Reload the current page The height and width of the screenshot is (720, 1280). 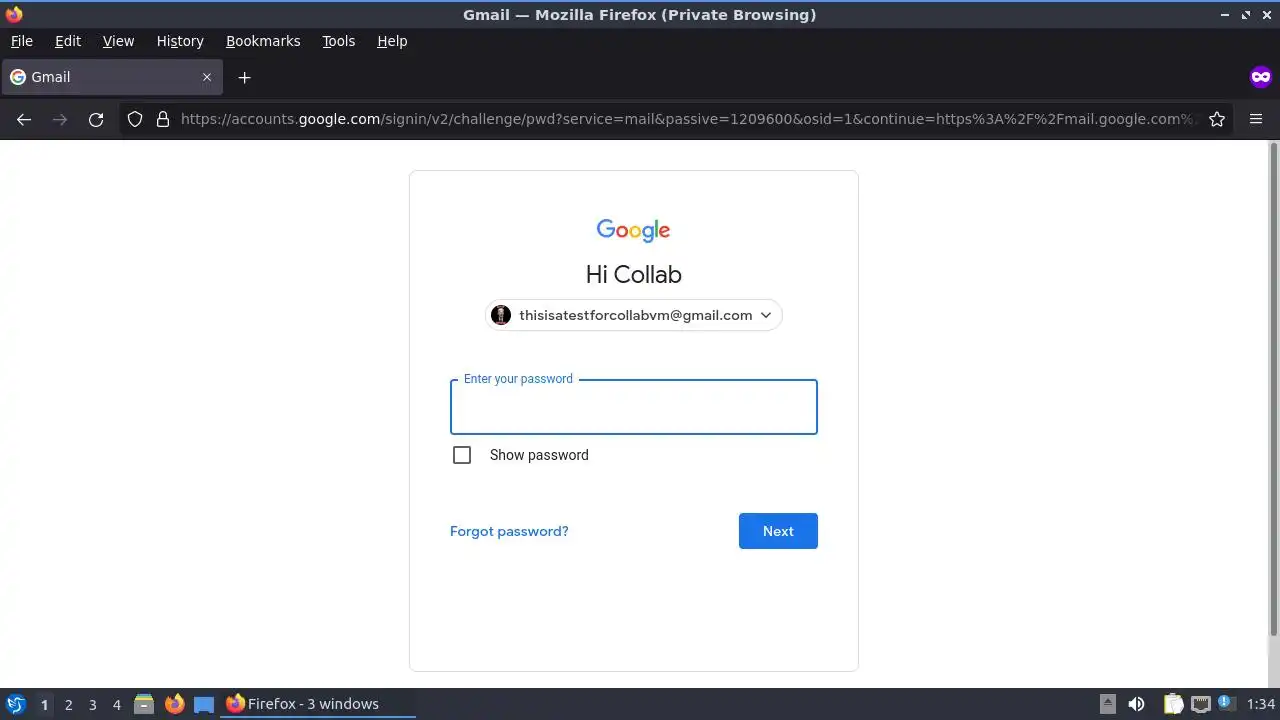coord(96,119)
